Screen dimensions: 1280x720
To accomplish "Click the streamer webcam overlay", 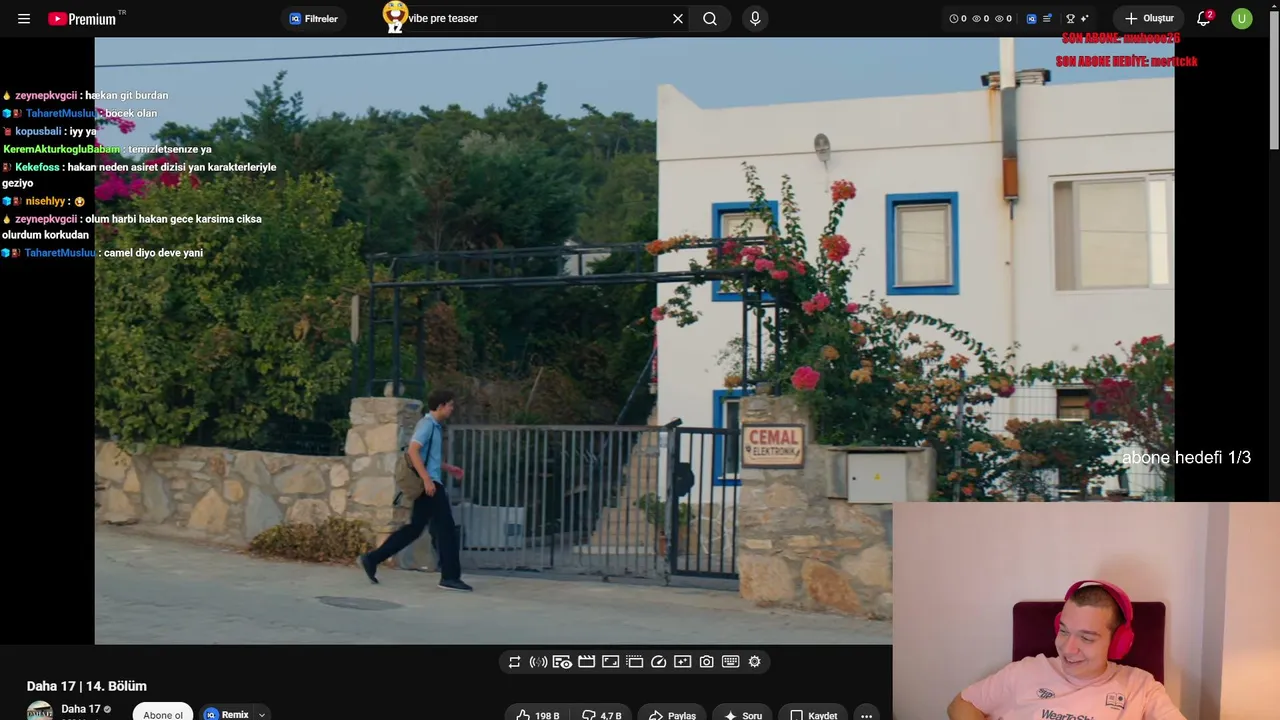I will point(1086,611).
